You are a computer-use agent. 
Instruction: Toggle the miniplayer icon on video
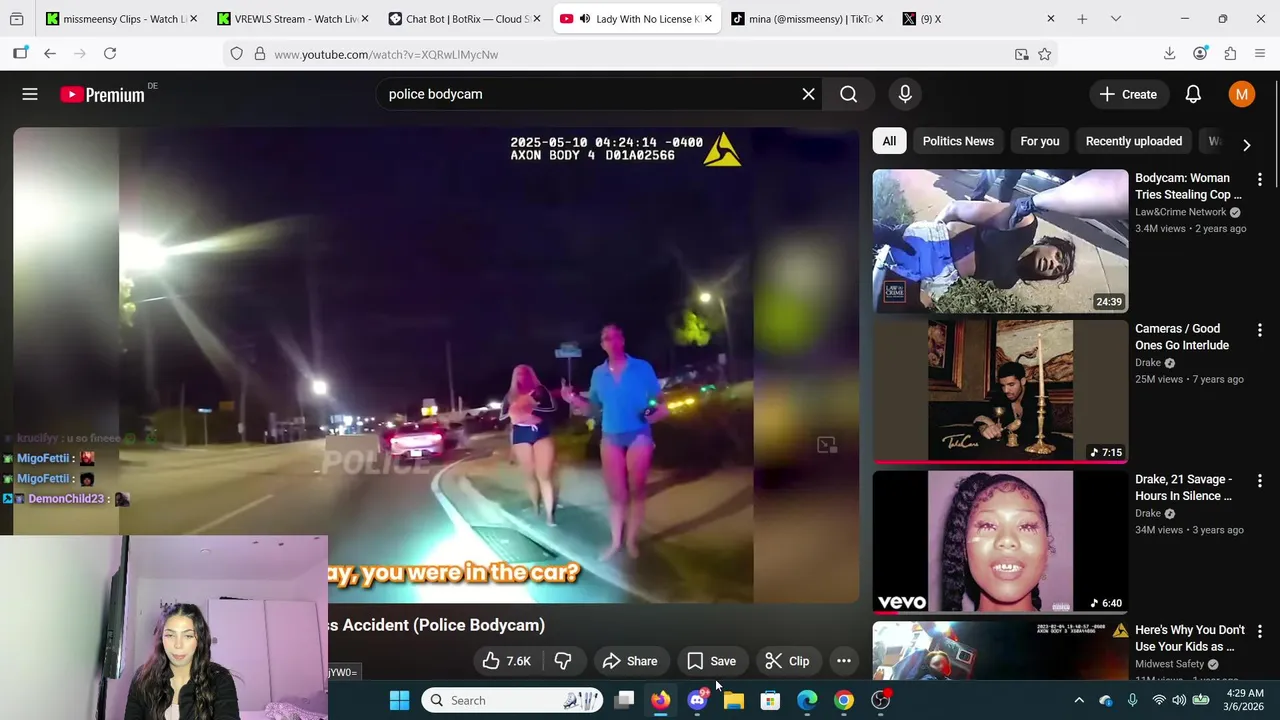pyautogui.click(x=826, y=445)
